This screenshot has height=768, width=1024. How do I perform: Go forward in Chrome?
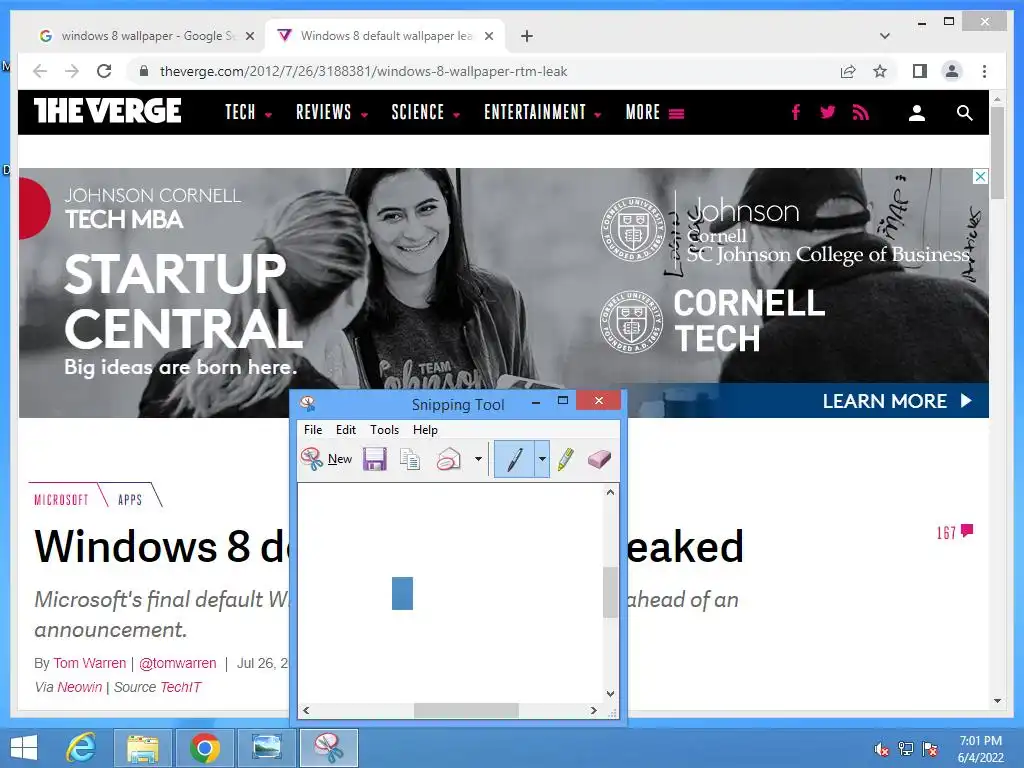pyautogui.click(x=72, y=71)
